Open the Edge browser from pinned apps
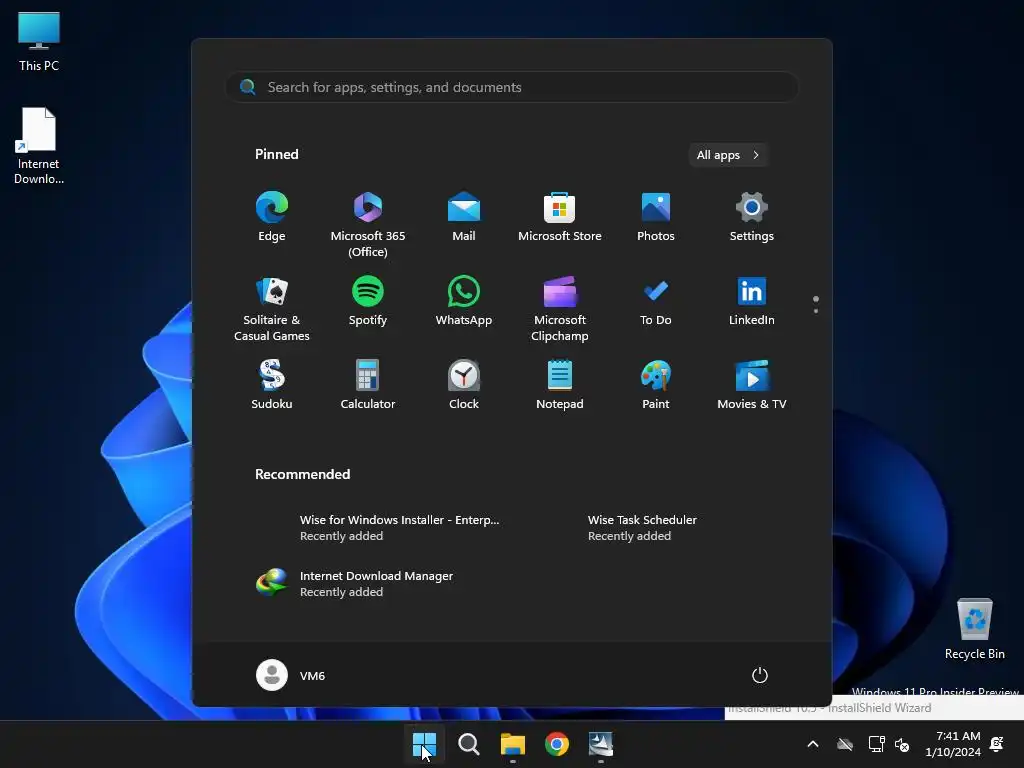The height and width of the screenshot is (768, 1024). pos(272,217)
